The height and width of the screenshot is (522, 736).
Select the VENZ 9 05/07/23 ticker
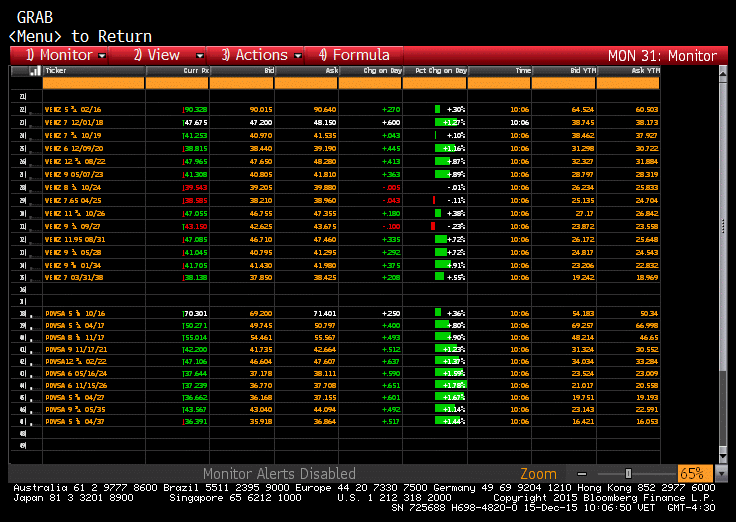coord(74,175)
